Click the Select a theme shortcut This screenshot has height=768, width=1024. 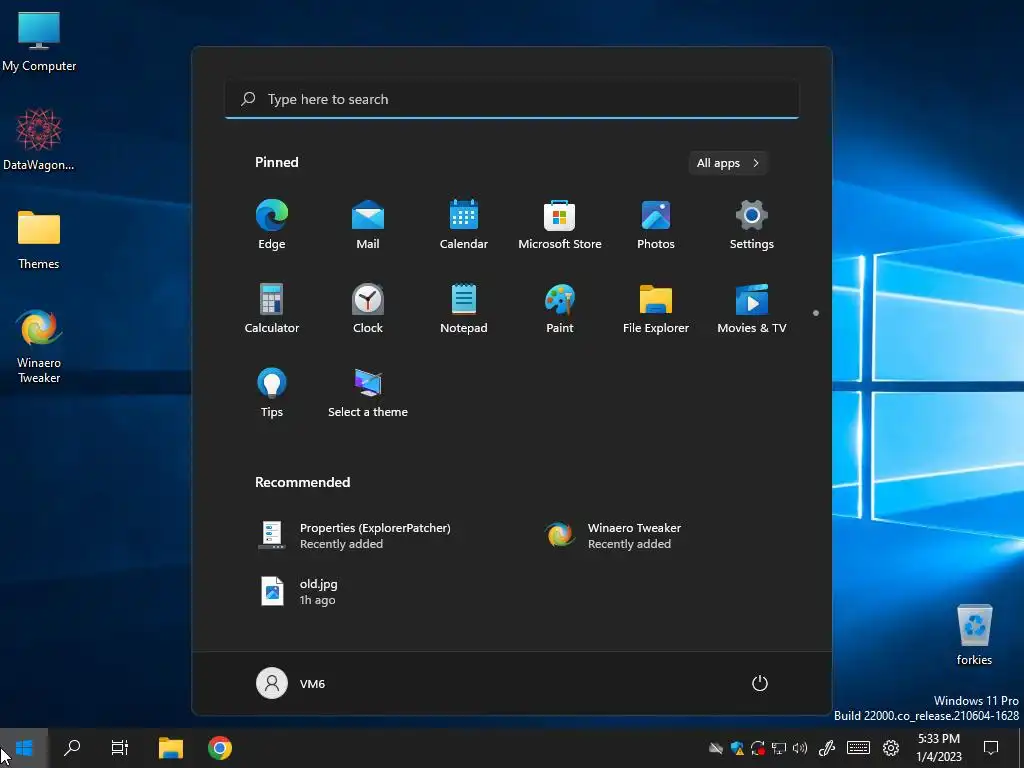point(368,393)
